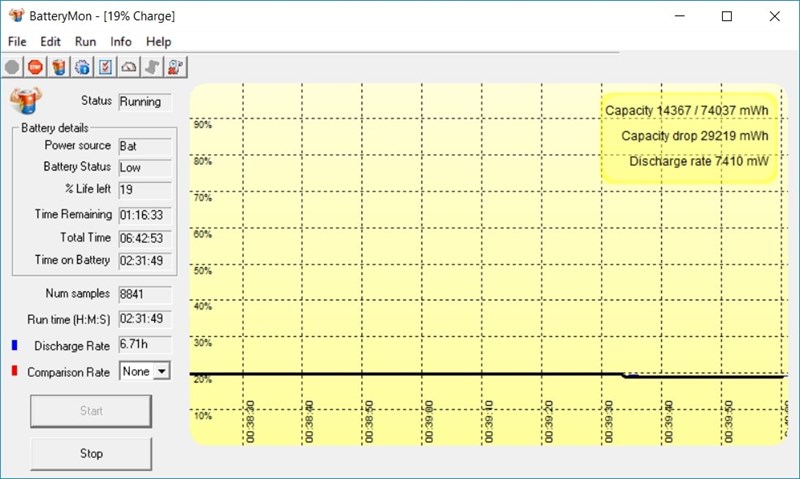The image size is (800, 479).
Task: Click the Run time value 02:31:49
Action: [145, 319]
